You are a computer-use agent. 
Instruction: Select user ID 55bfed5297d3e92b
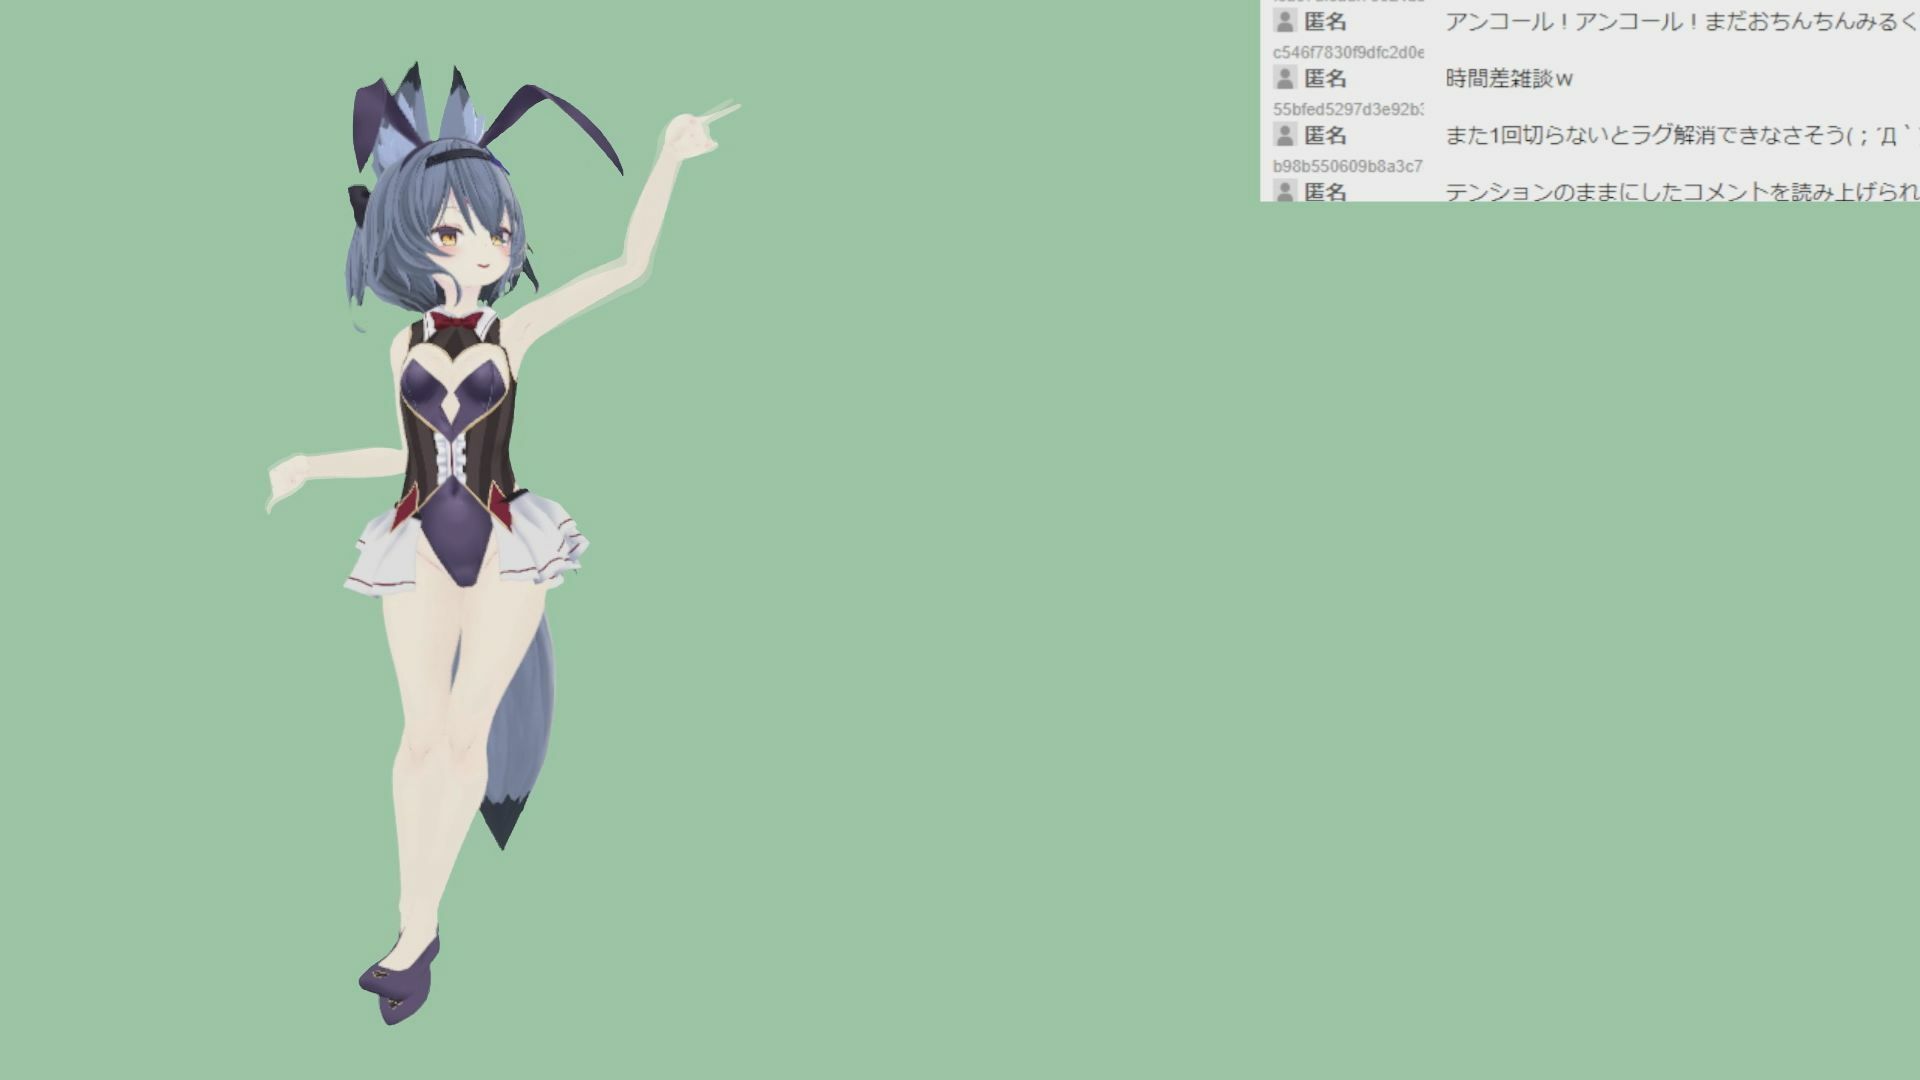(x=1348, y=109)
